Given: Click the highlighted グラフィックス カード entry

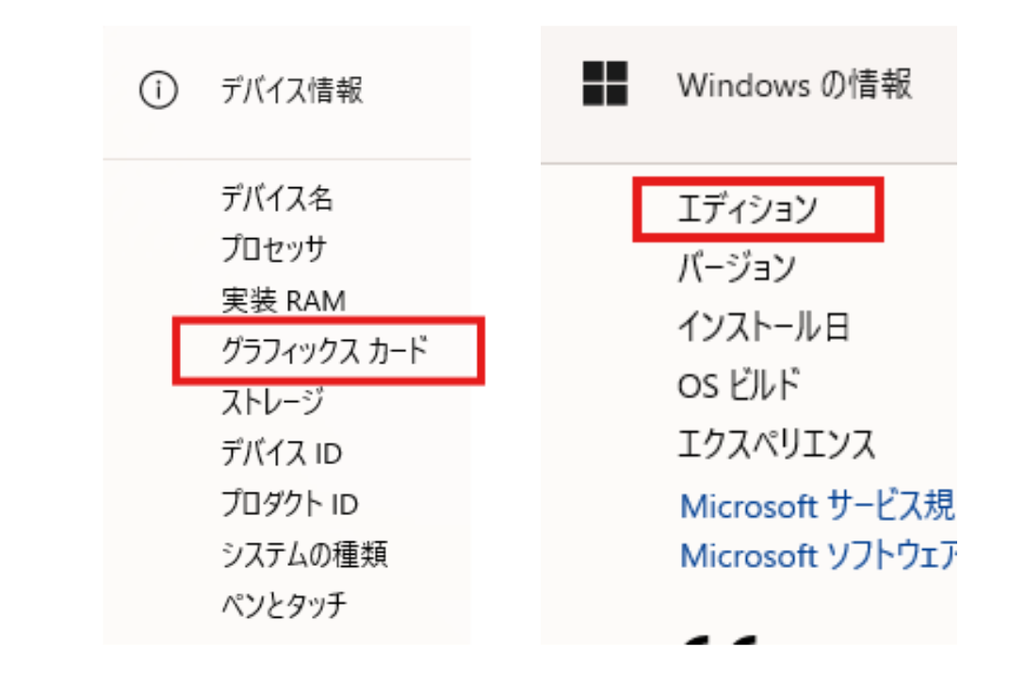Looking at the screenshot, I should (325, 351).
